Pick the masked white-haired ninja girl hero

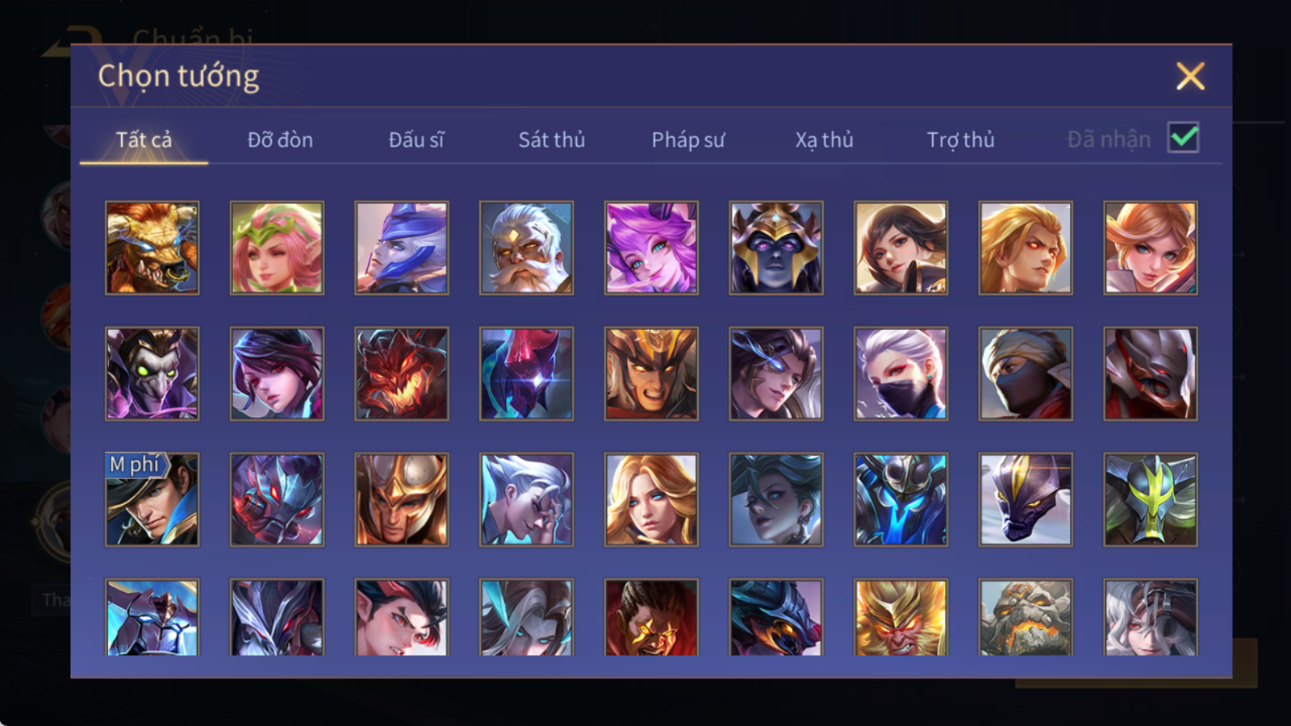coord(900,374)
